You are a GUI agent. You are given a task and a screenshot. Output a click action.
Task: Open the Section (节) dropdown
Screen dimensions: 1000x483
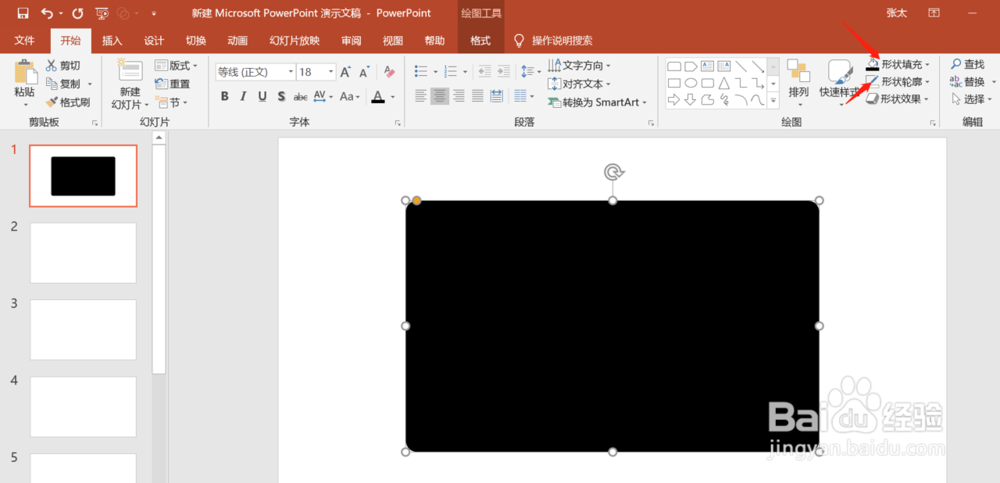click(x=171, y=102)
